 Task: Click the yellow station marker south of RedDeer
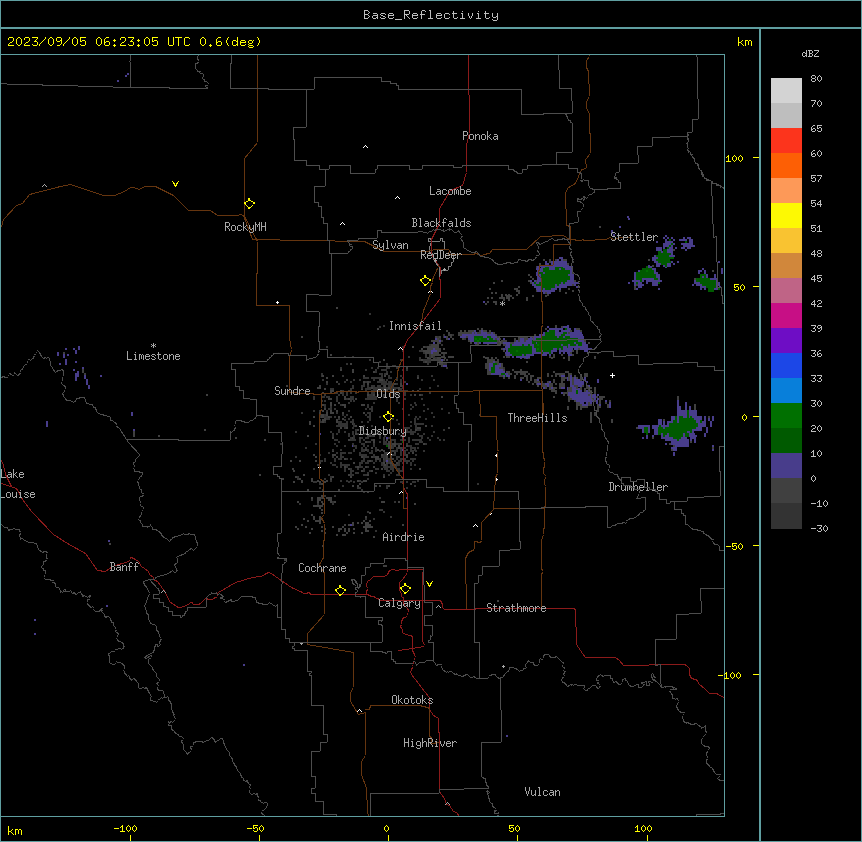coord(425,281)
